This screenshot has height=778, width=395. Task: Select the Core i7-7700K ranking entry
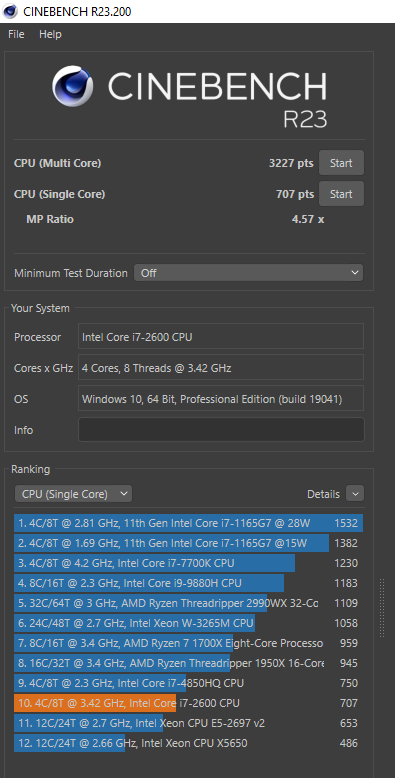coord(189,563)
